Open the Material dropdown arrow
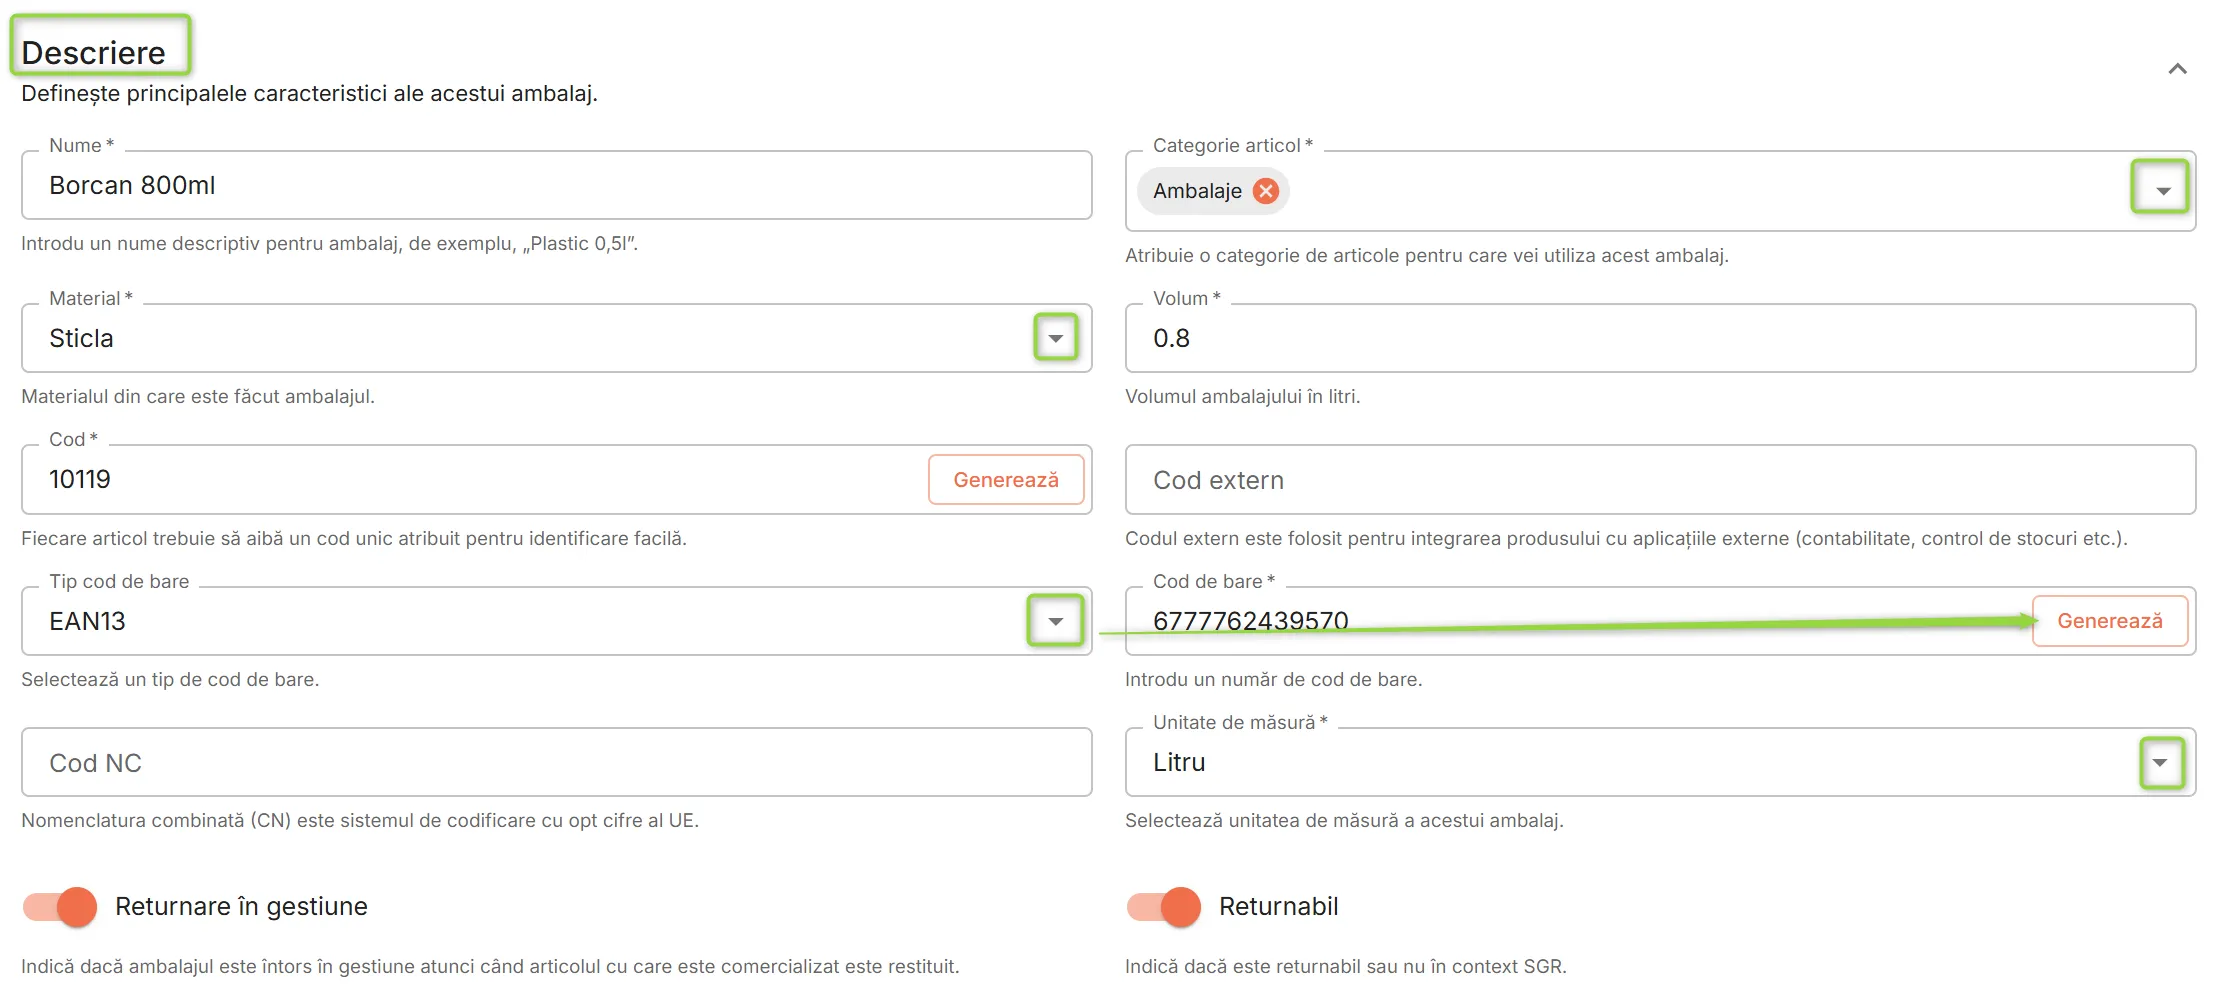2220x1003 pixels. 1055,338
